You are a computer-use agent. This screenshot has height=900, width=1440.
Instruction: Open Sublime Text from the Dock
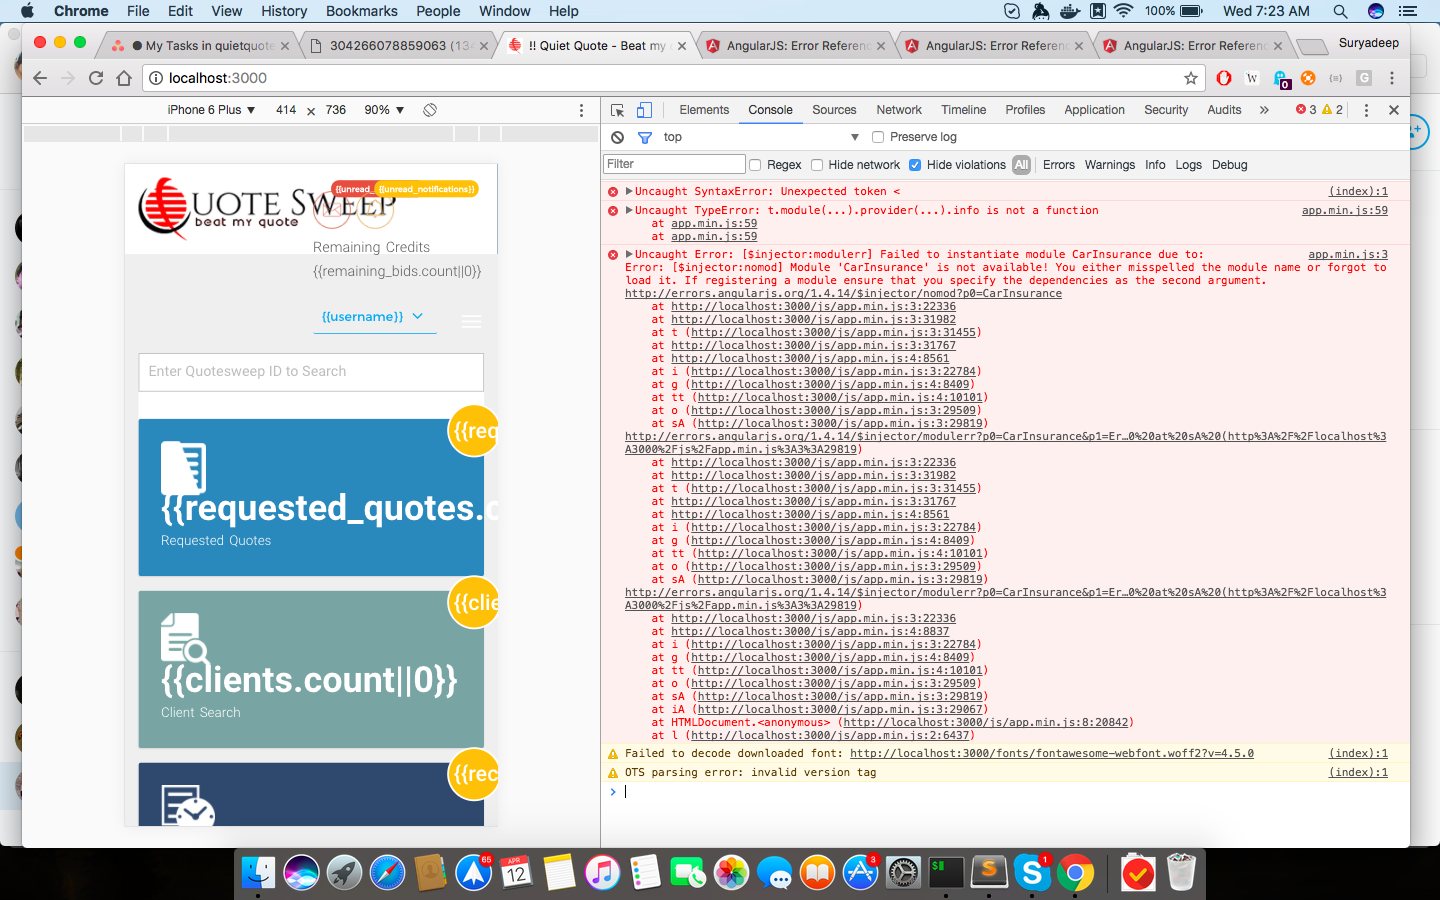(x=989, y=873)
